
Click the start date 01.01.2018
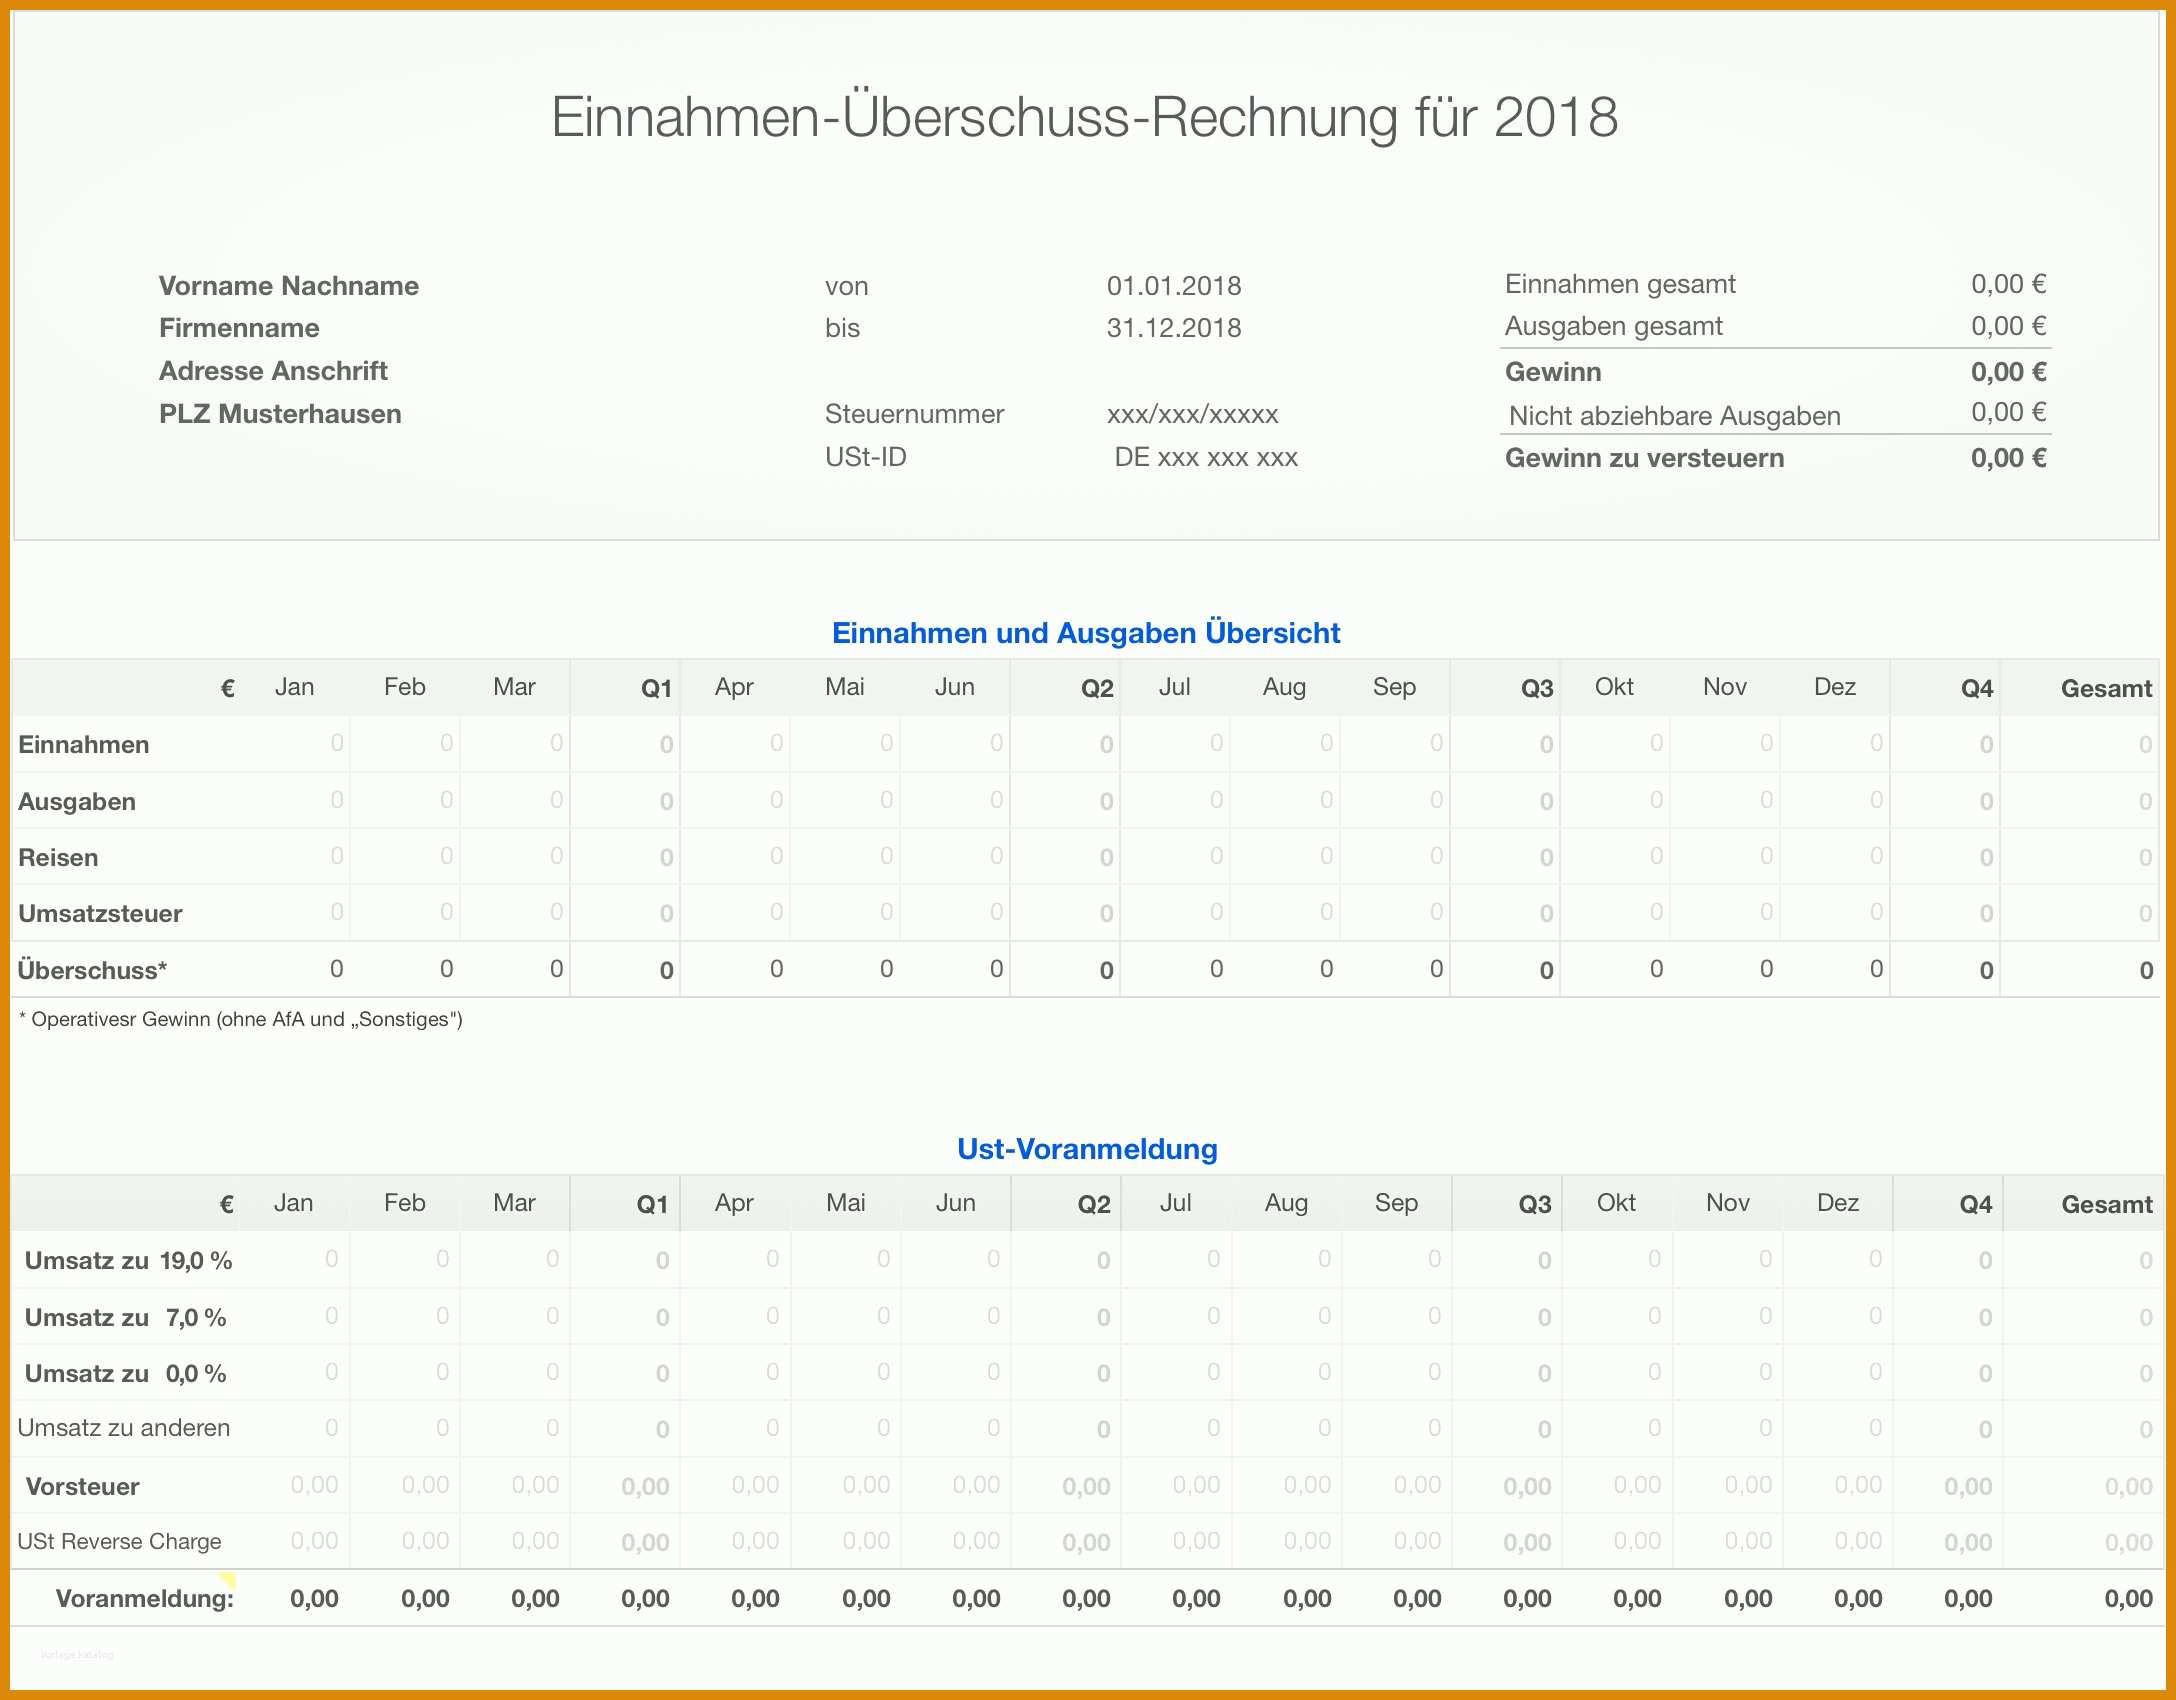(x=1174, y=286)
